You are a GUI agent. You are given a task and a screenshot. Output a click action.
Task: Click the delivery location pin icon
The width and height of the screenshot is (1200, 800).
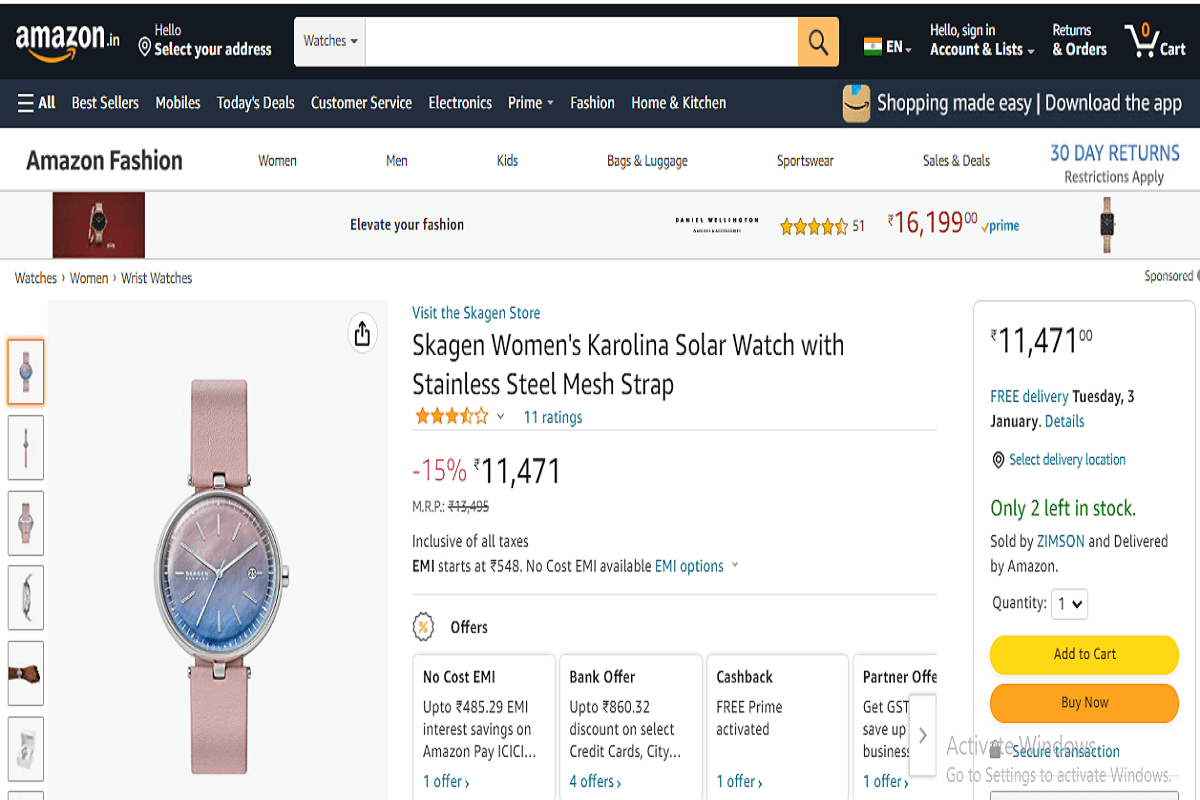point(998,460)
